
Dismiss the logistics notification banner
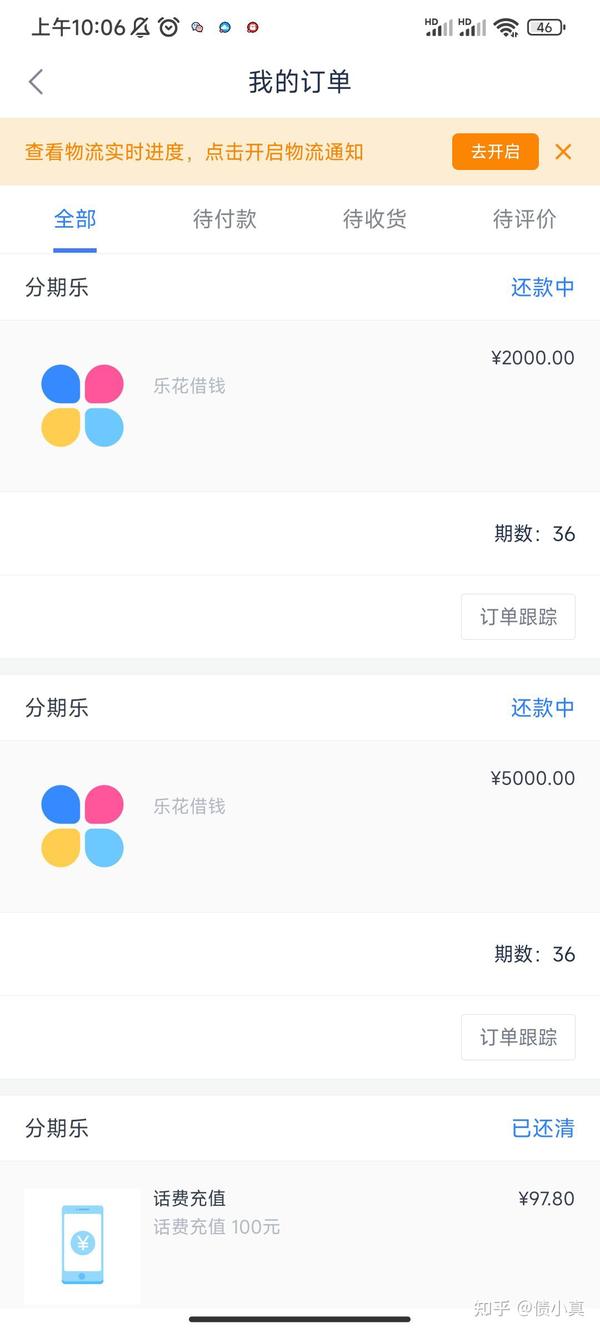563,152
